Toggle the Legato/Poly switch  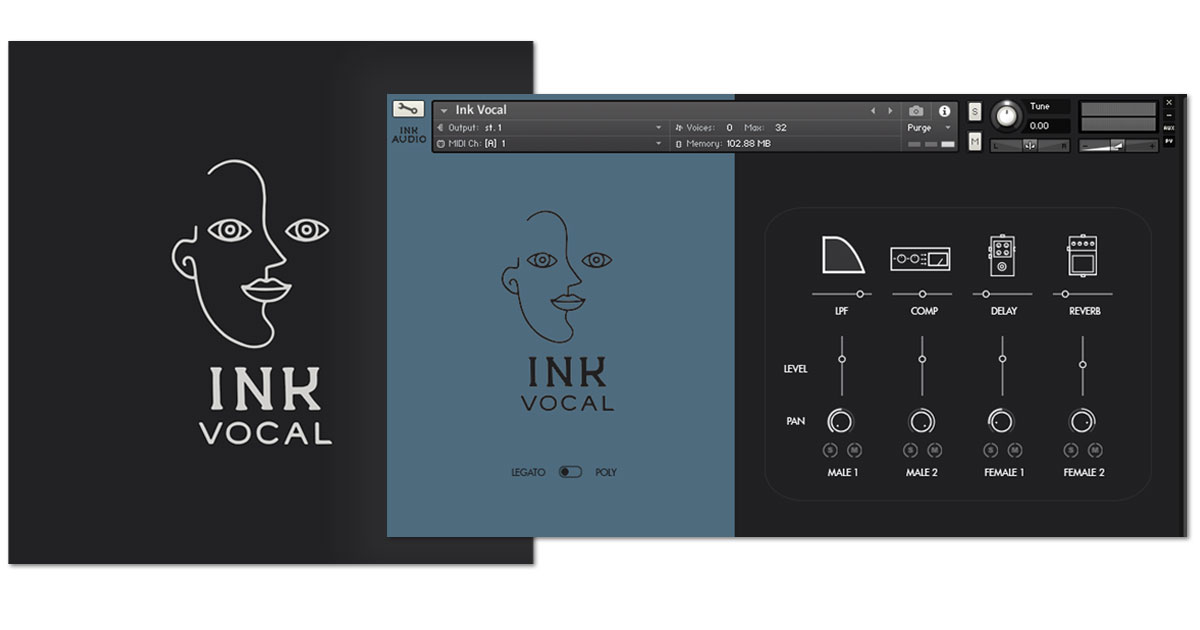(x=570, y=472)
